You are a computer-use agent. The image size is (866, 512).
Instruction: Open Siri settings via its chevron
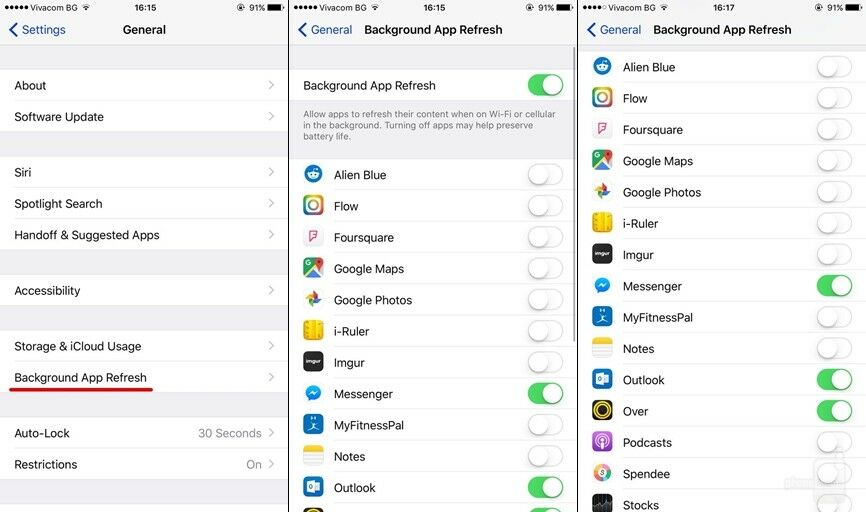click(x=271, y=172)
